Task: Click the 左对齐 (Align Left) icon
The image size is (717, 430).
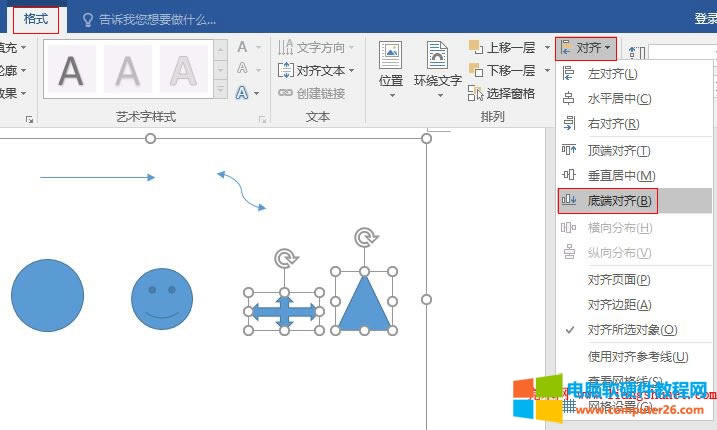Action: 570,74
